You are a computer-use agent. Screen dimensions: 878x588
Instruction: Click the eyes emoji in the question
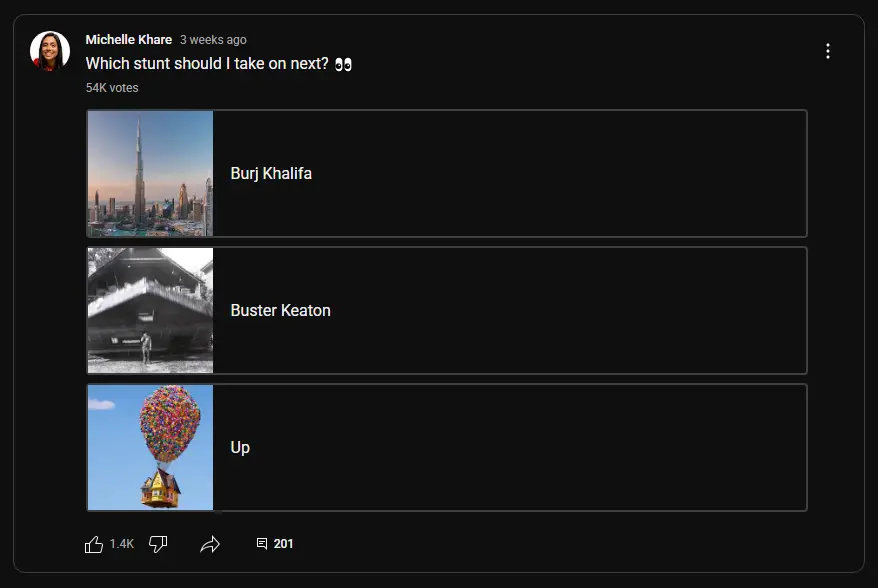pyautogui.click(x=344, y=64)
